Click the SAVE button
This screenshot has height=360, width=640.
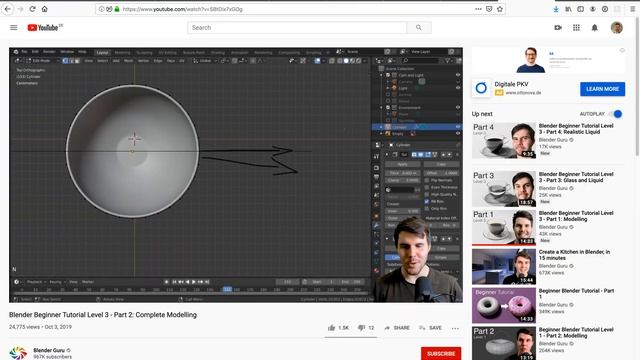click(431, 328)
